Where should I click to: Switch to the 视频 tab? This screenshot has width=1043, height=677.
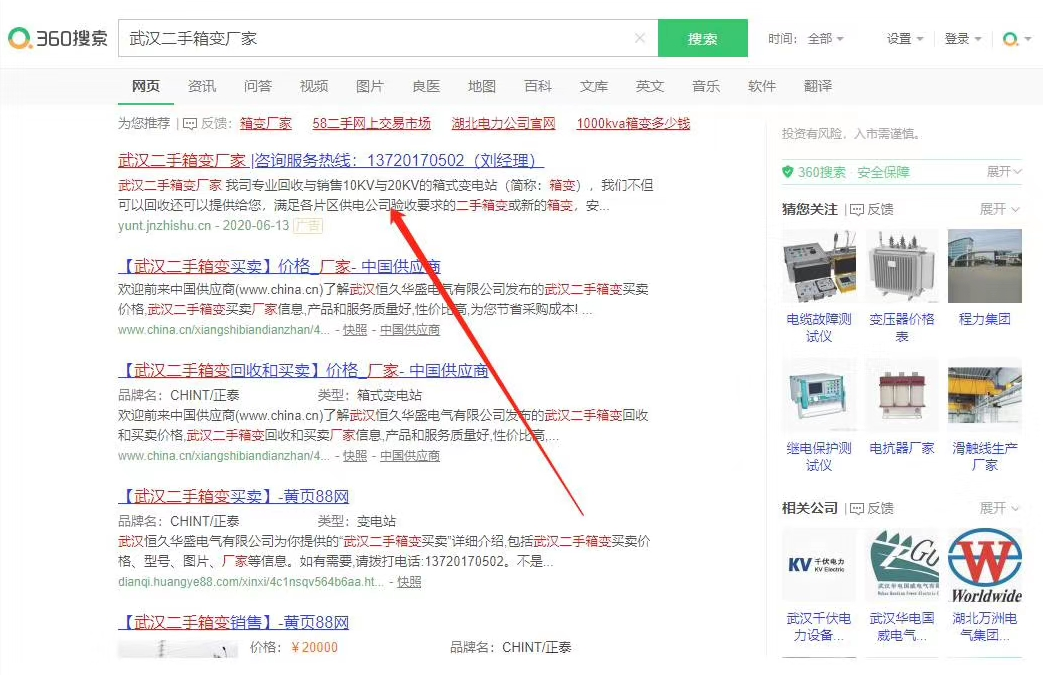pyautogui.click(x=314, y=86)
